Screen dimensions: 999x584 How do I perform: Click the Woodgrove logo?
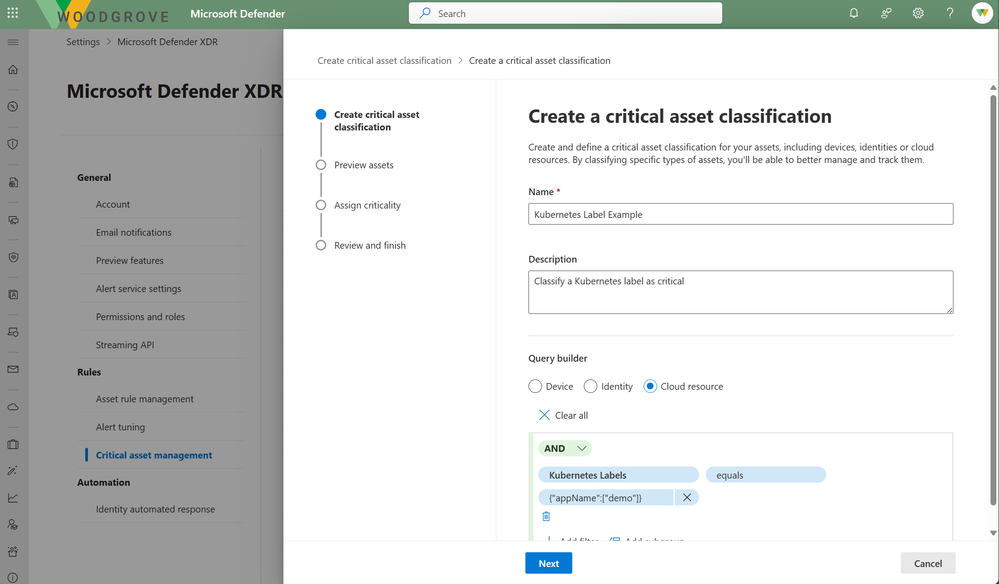(104, 15)
